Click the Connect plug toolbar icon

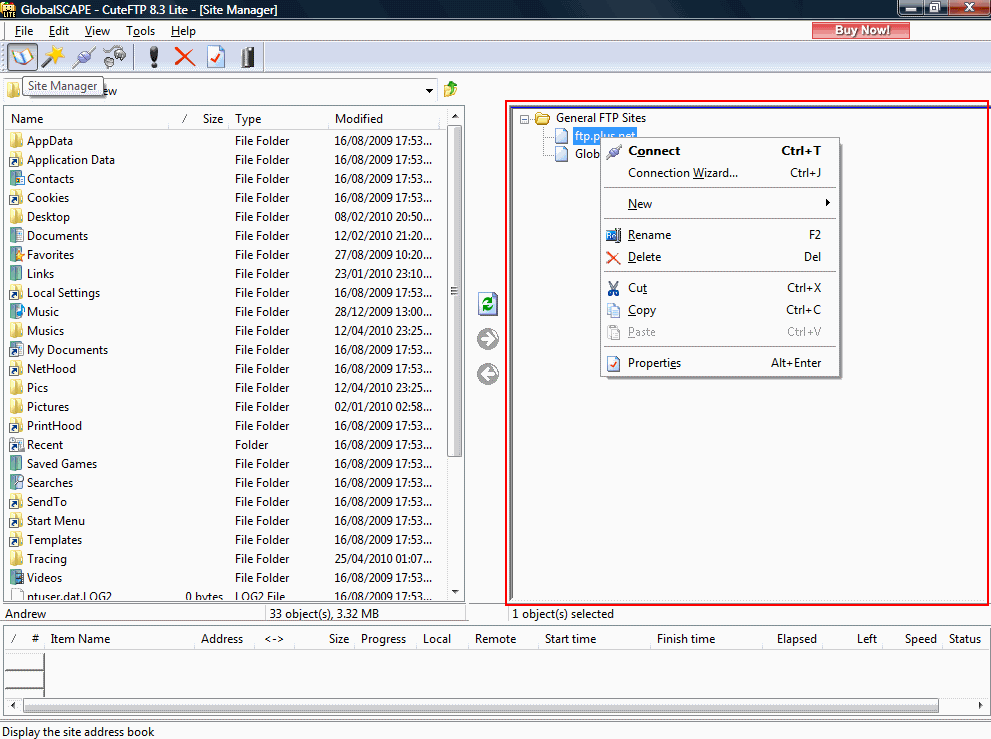click(x=84, y=57)
